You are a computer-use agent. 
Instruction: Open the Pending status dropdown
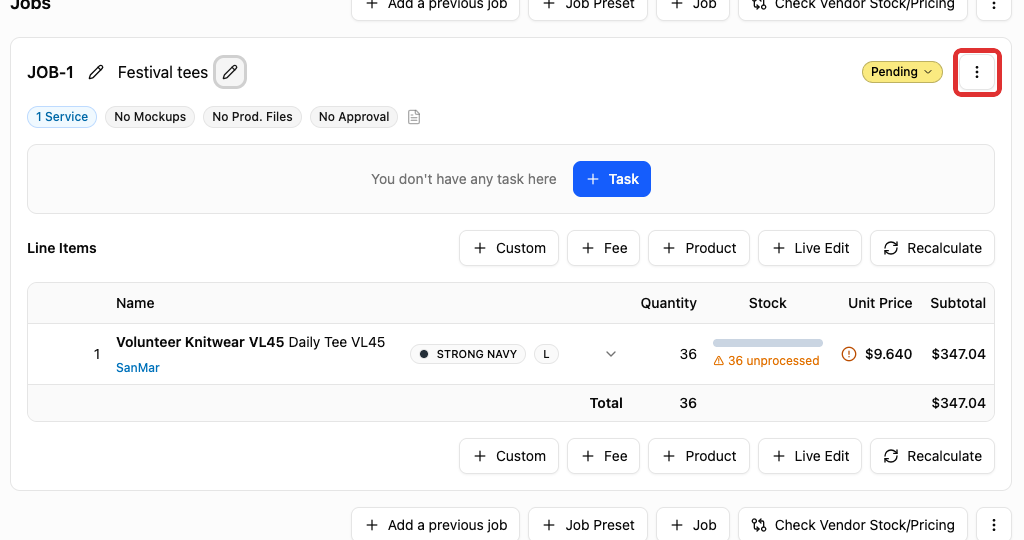(x=902, y=72)
